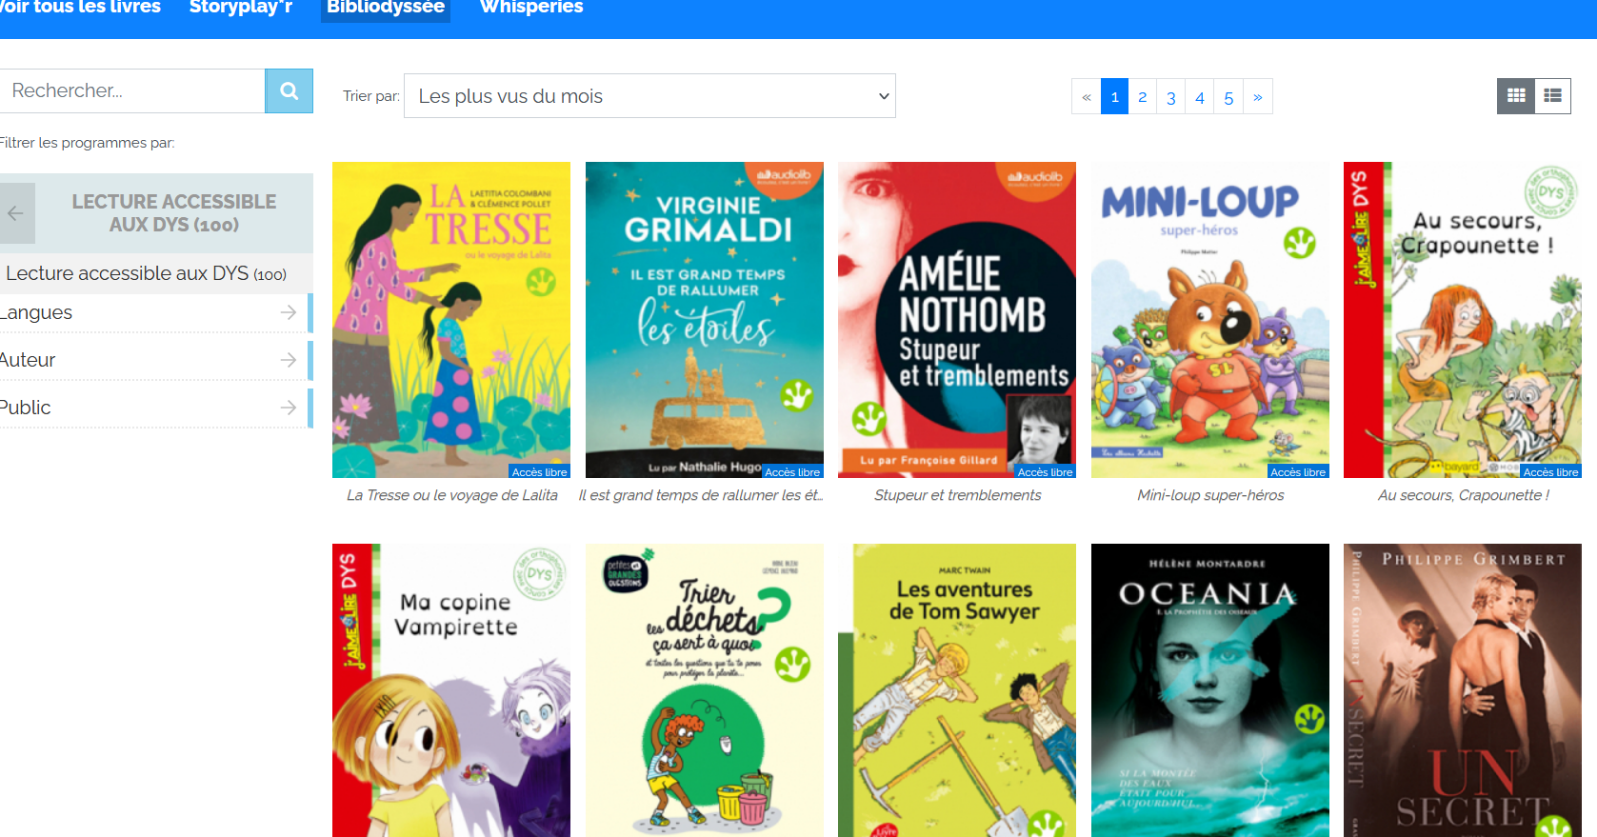Screen dimensions: 1597x837
Task: Select the Bibliodyssée tab
Action: click(386, 9)
